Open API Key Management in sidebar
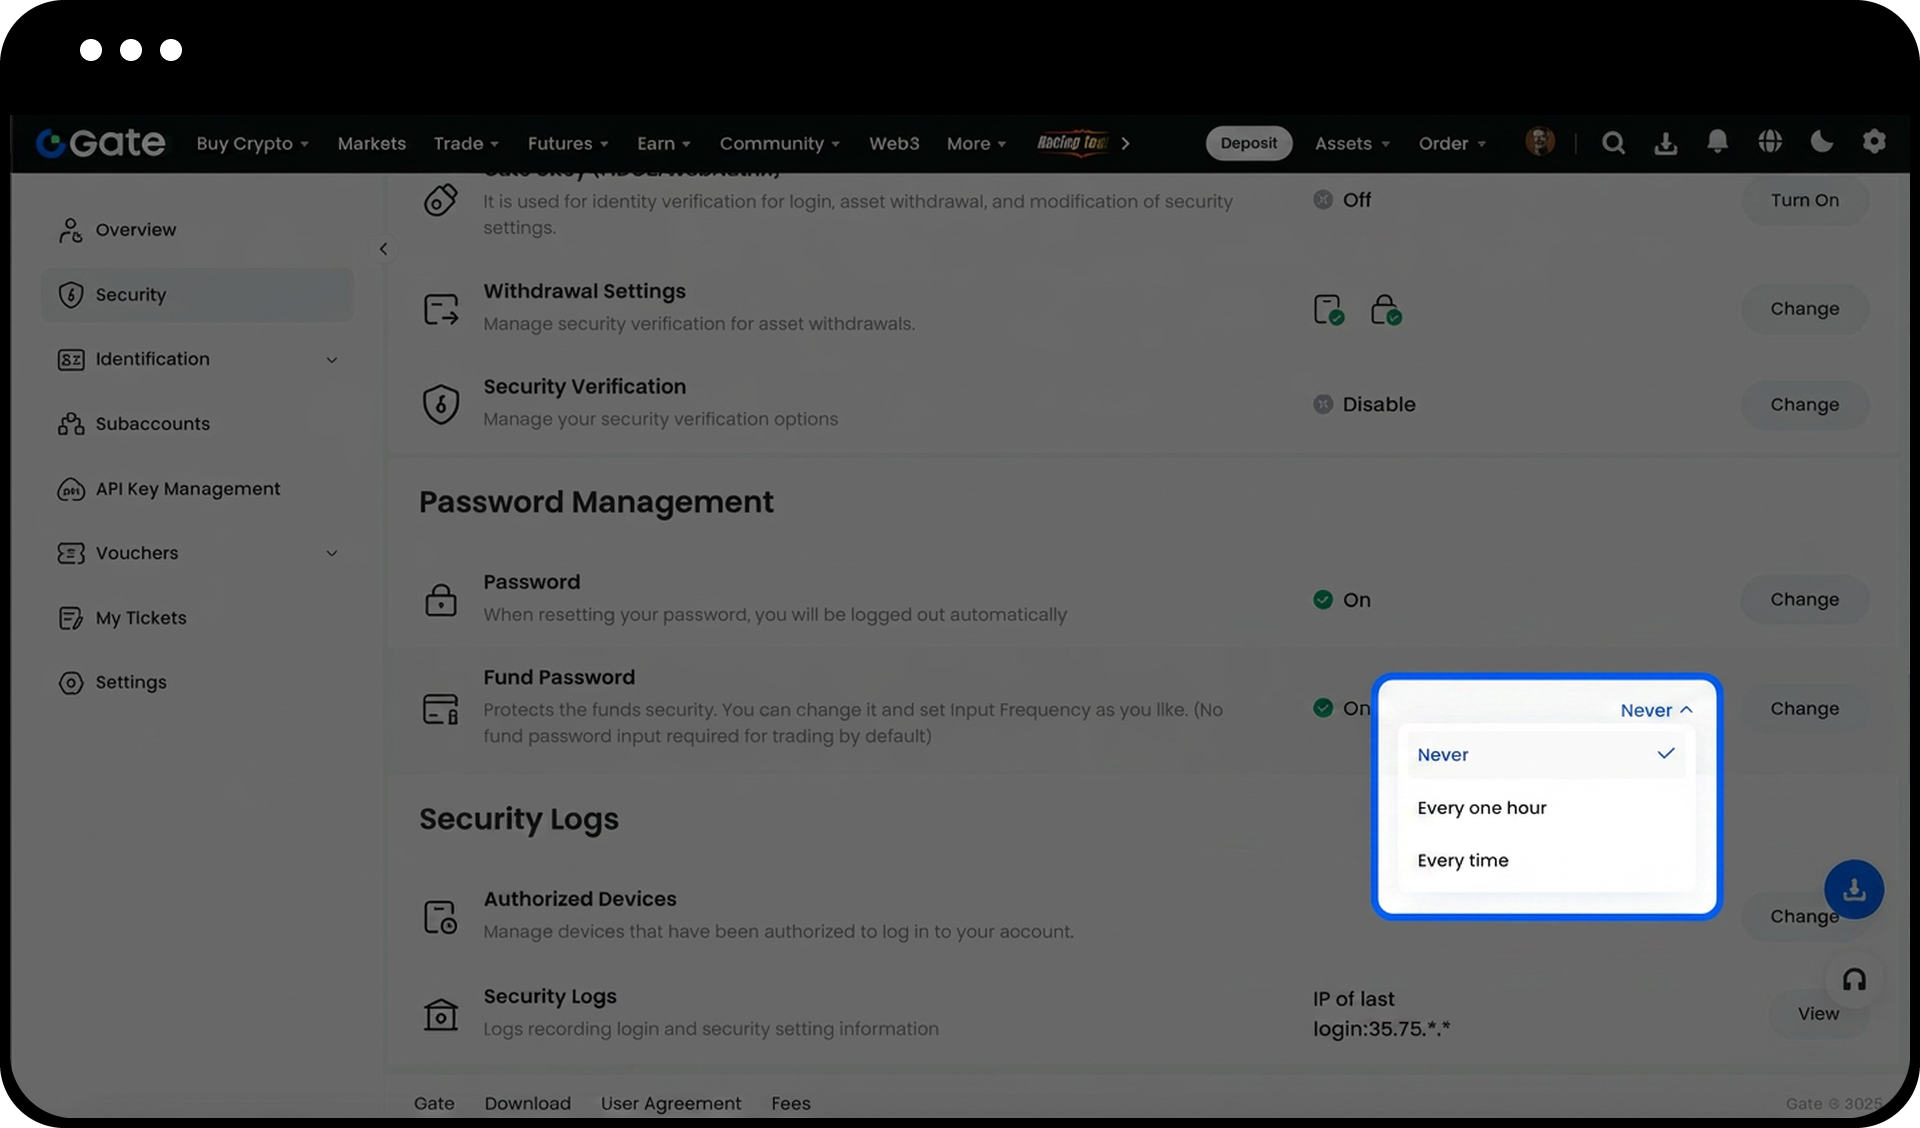The width and height of the screenshot is (1920, 1128). 187,489
